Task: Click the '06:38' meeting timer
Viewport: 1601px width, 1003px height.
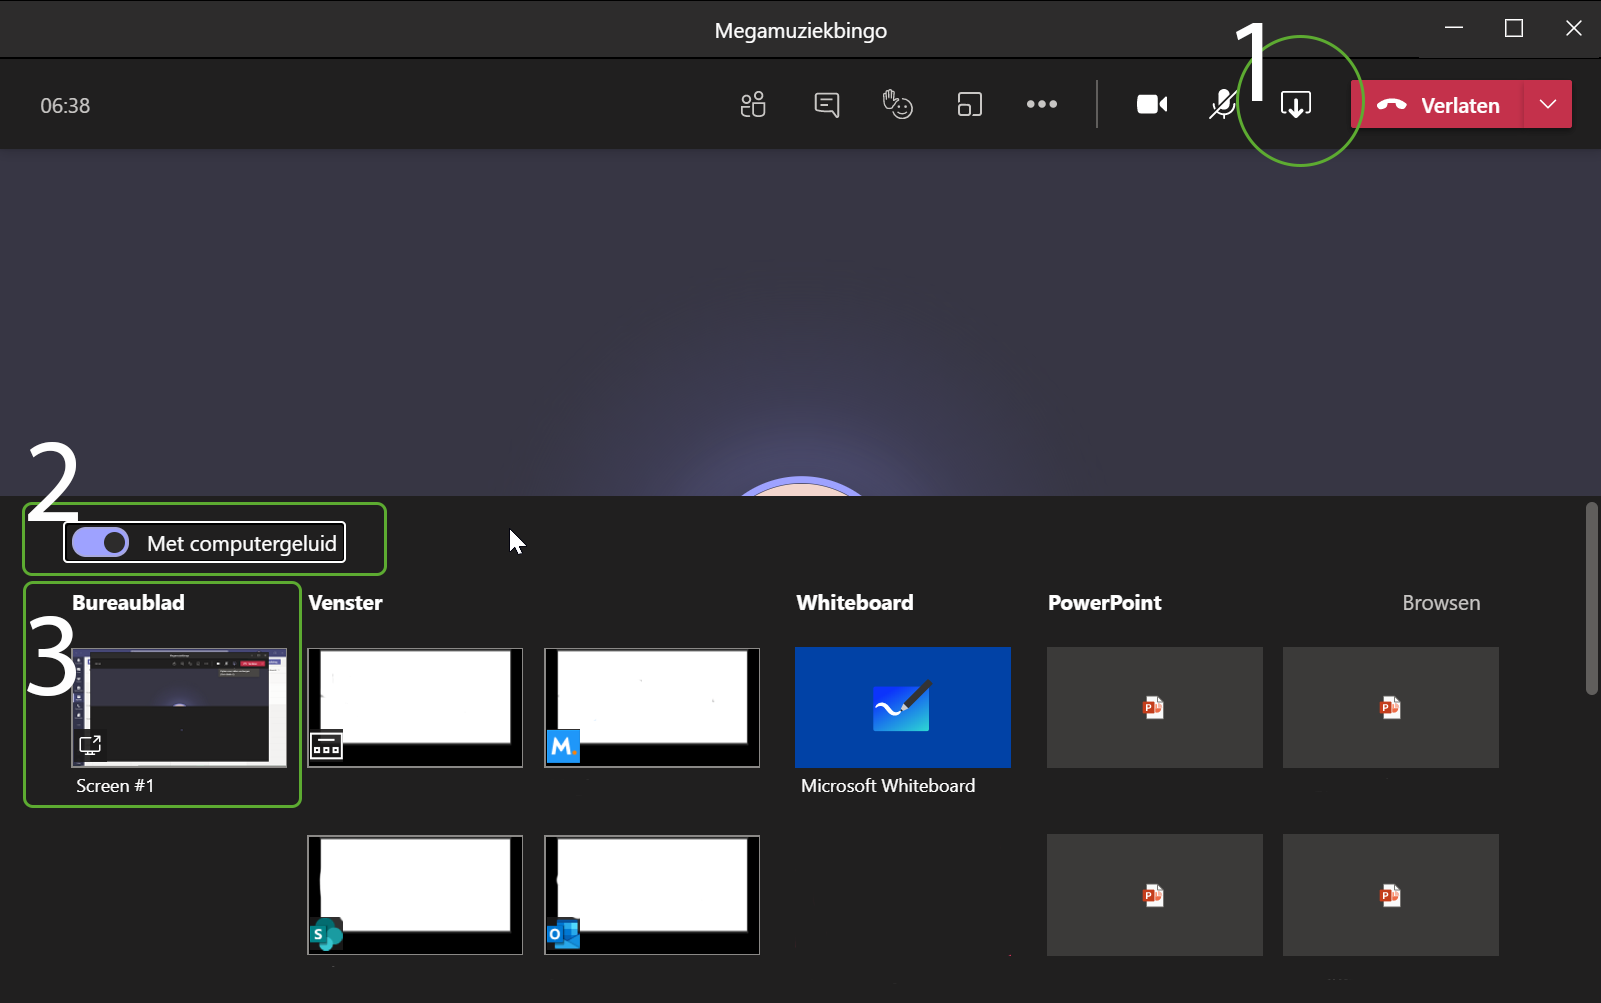Action: tap(65, 105)
